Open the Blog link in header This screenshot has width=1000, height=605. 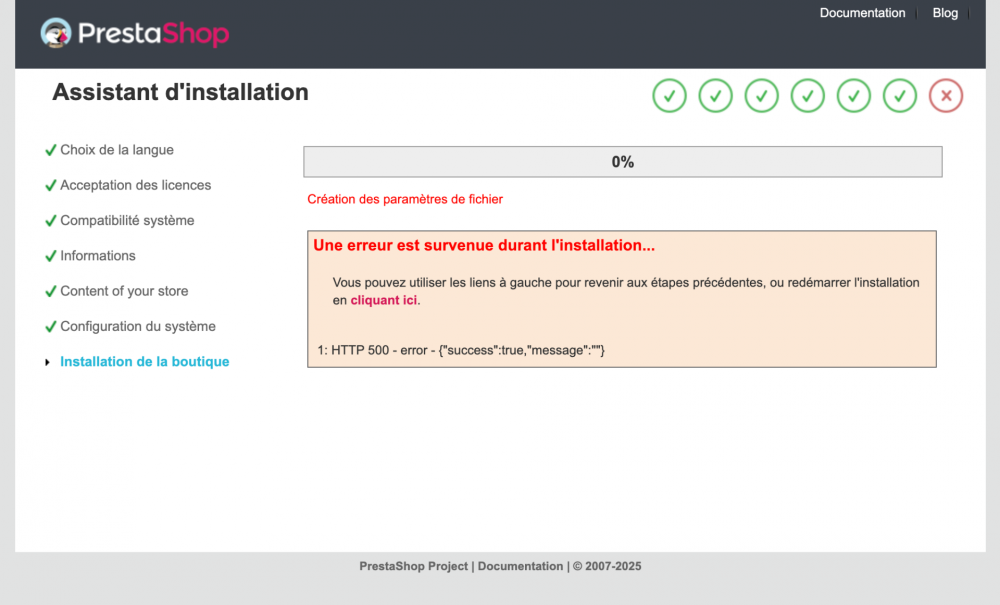[x=945, y=13]
